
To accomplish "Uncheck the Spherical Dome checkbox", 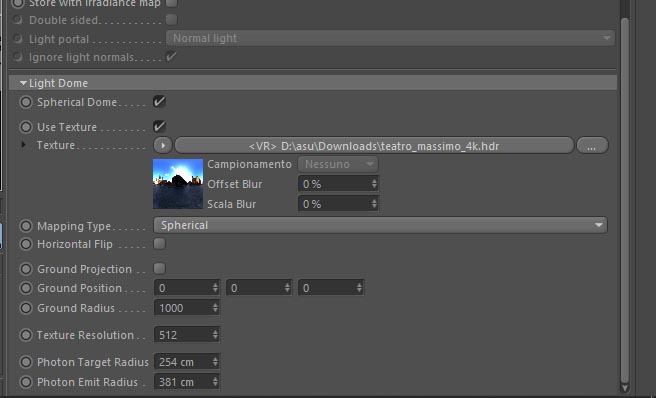I will 159,102.
